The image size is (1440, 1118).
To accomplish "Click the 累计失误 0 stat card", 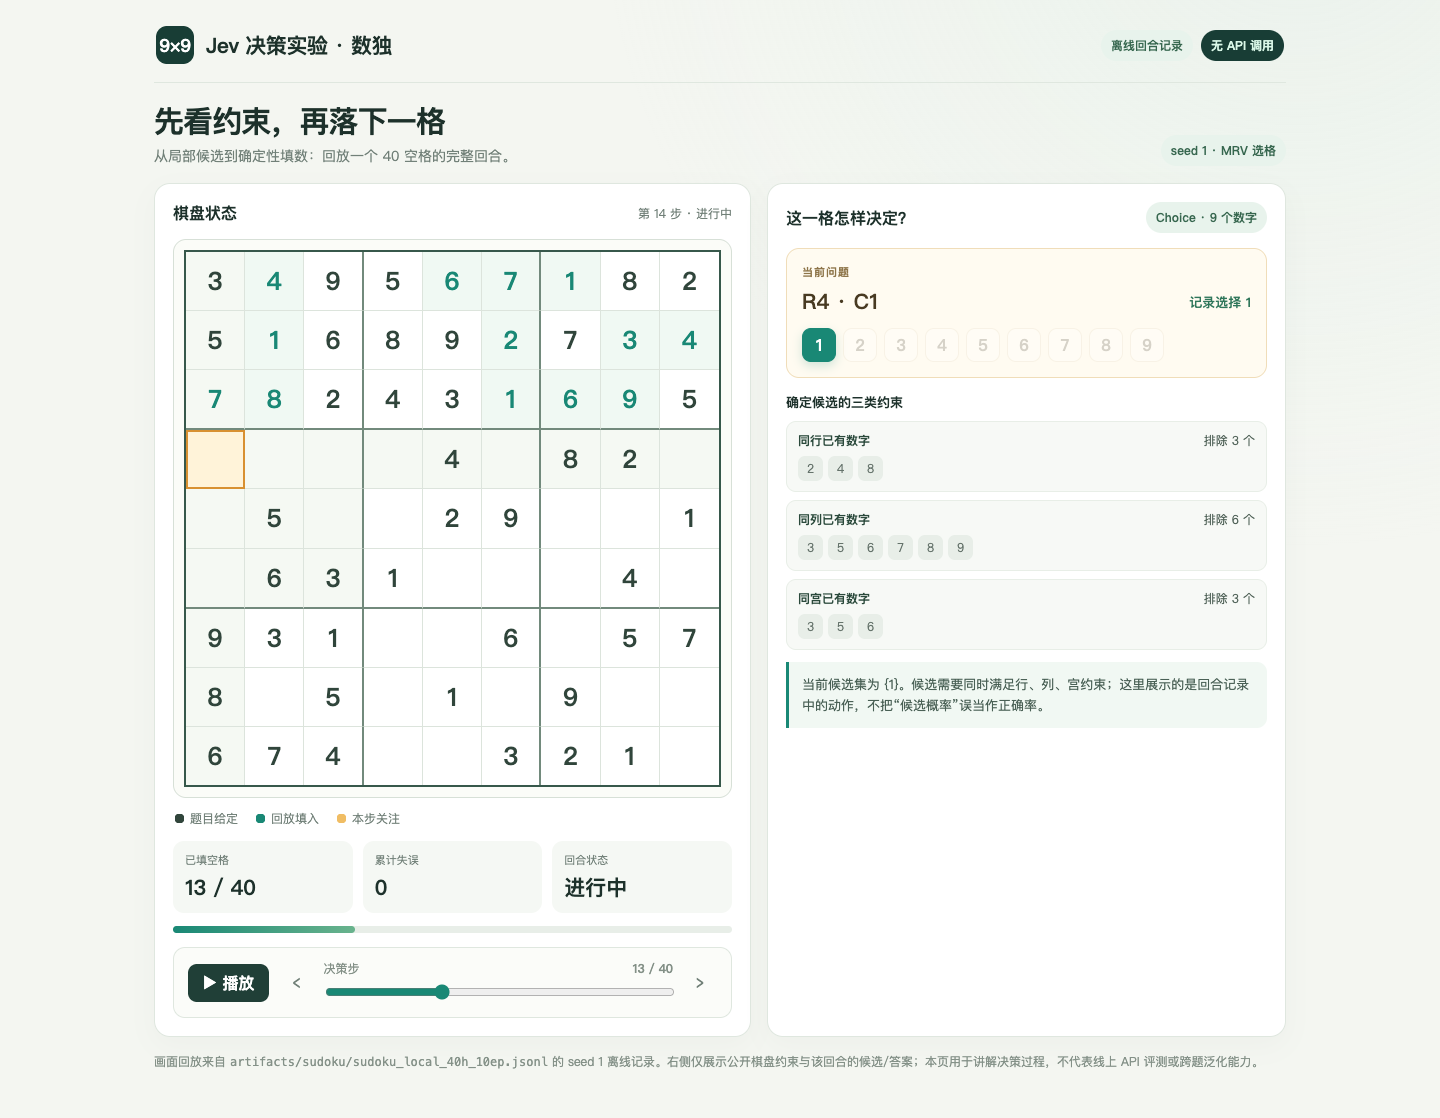I will 452,877.
